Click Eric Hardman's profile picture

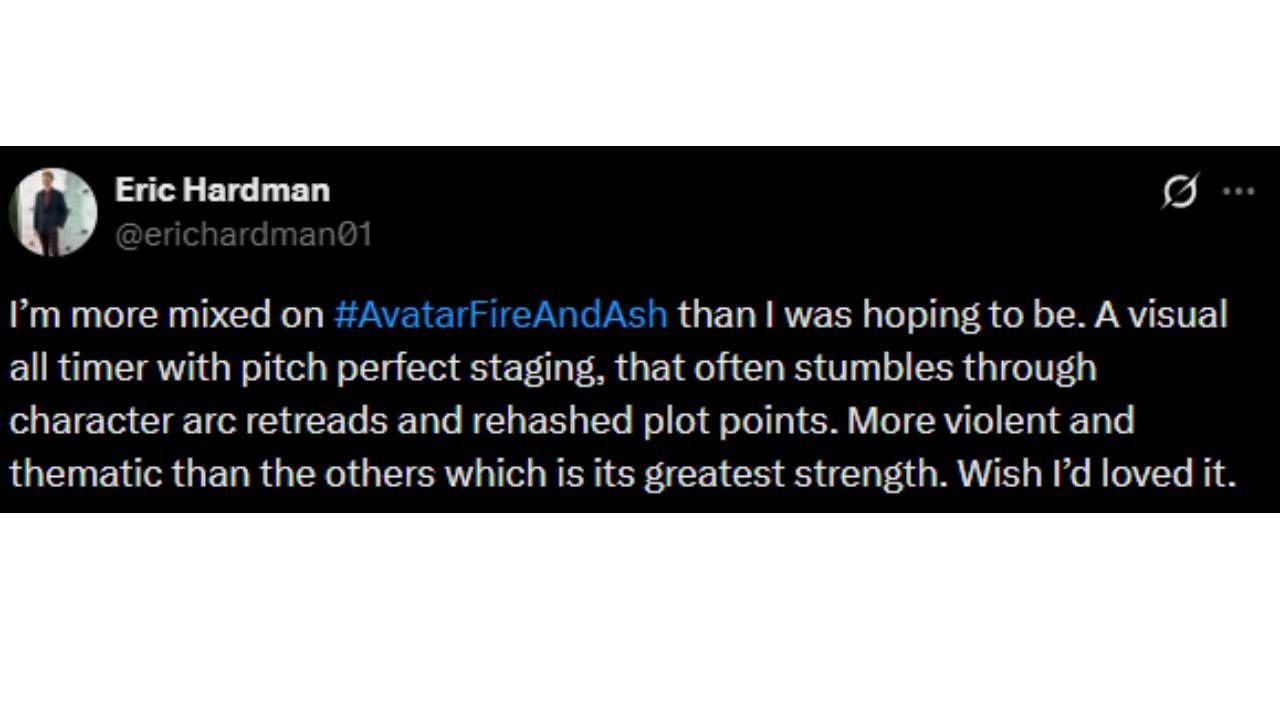tap(53, 212)
